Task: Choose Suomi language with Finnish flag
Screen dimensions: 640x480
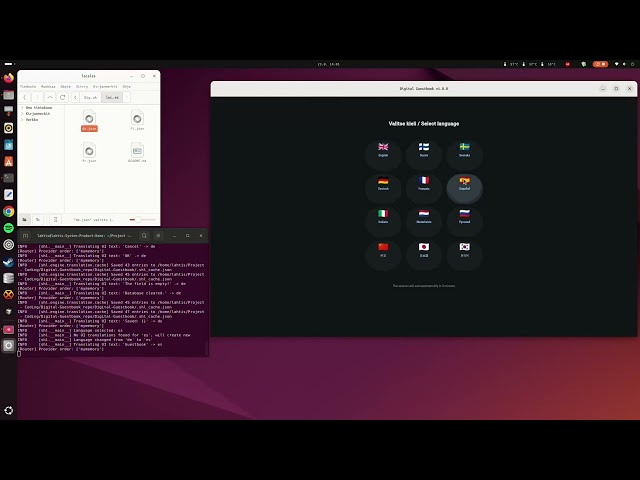Action: pyautogui.click(x=424, y=154)
